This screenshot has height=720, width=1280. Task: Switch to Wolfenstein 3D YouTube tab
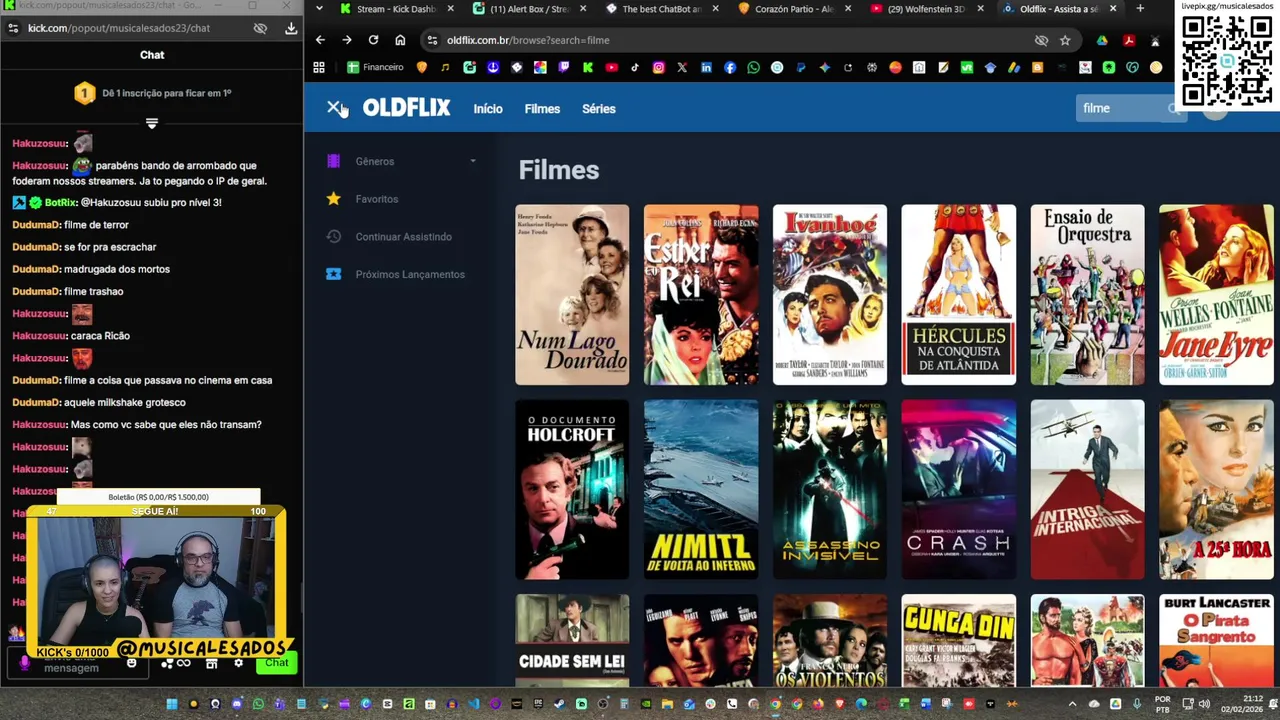(x=926, y=9)
